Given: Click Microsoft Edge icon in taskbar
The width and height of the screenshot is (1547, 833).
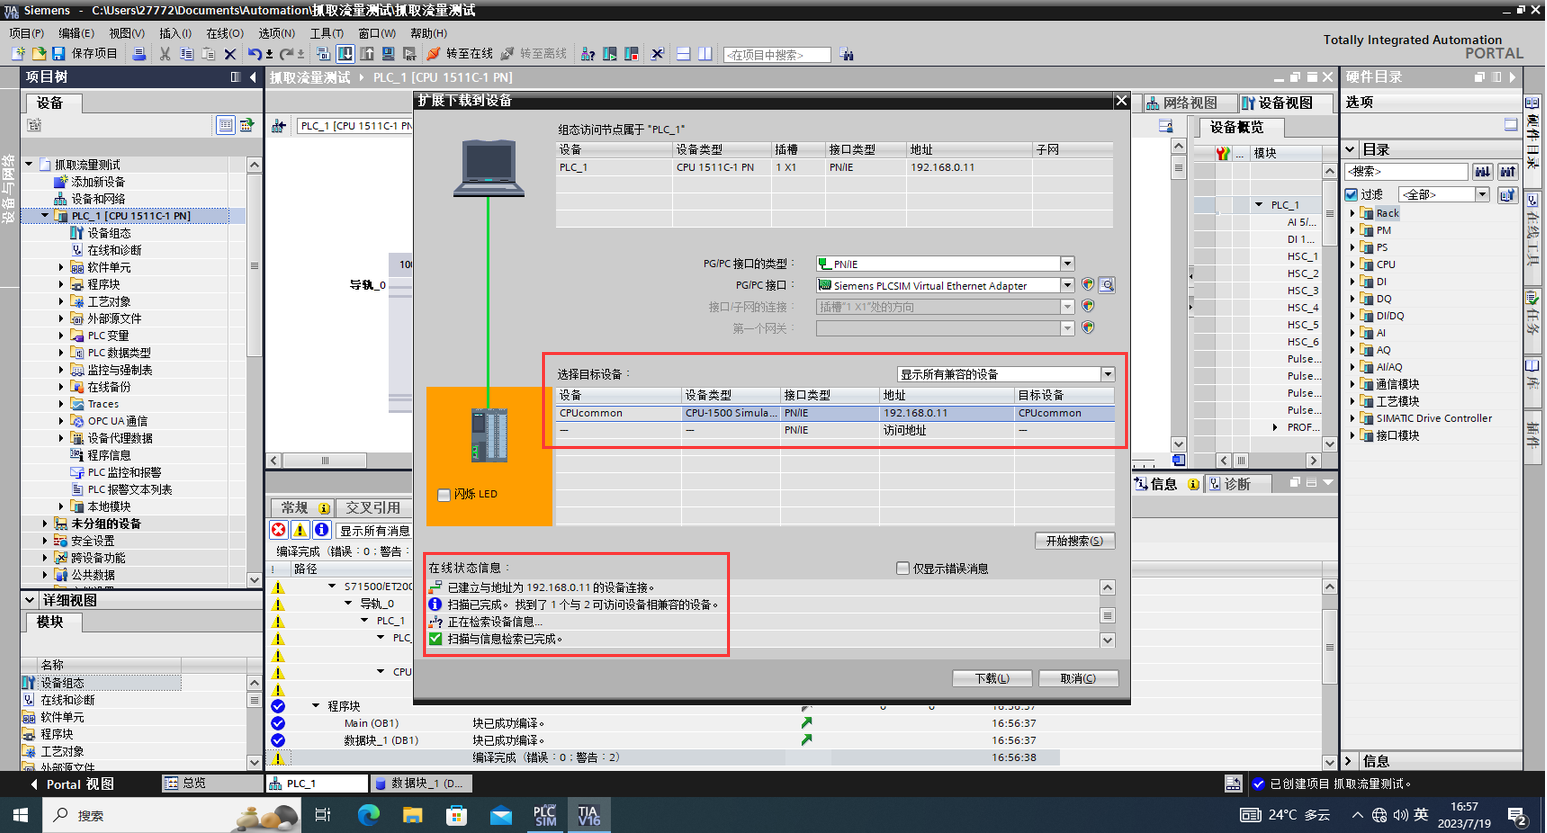Looking at the screenshot, I should click(368, 815).
